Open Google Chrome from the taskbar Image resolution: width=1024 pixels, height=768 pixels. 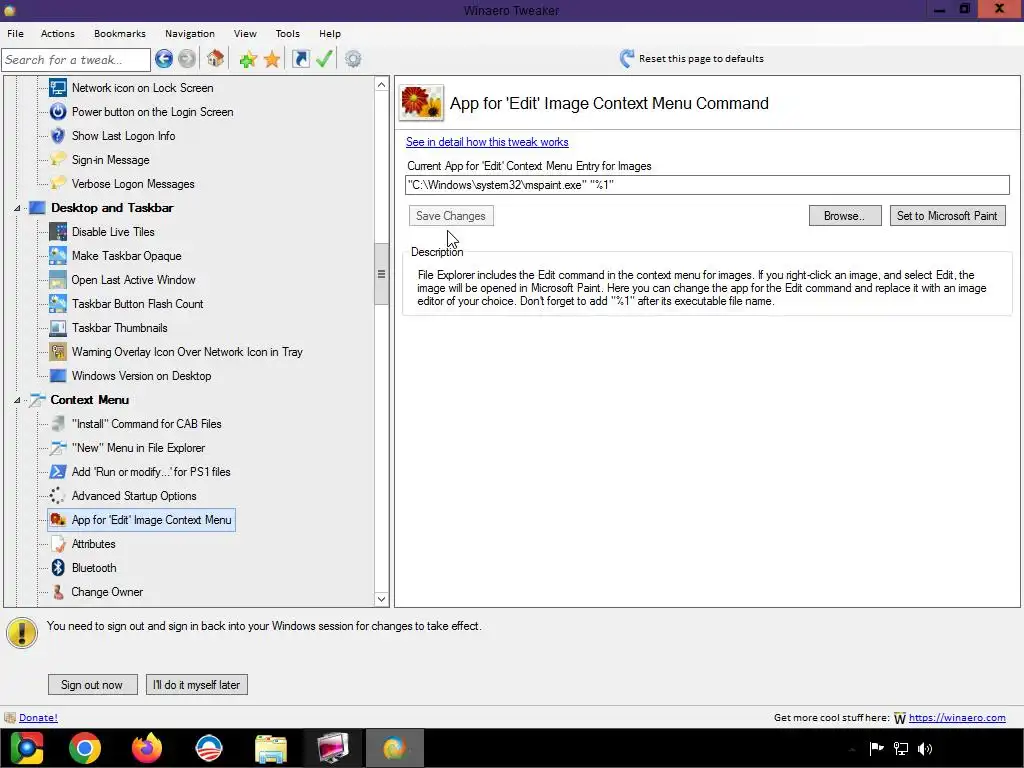pyautogui.click(x=85, y=748)
